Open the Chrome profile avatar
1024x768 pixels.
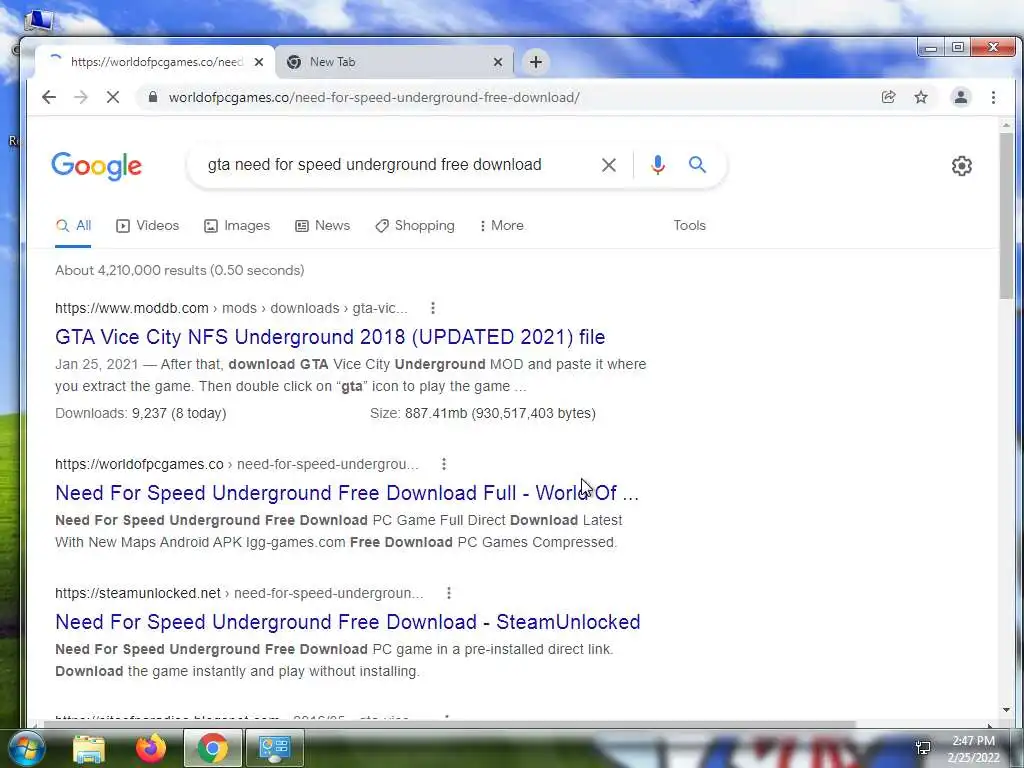961,97
